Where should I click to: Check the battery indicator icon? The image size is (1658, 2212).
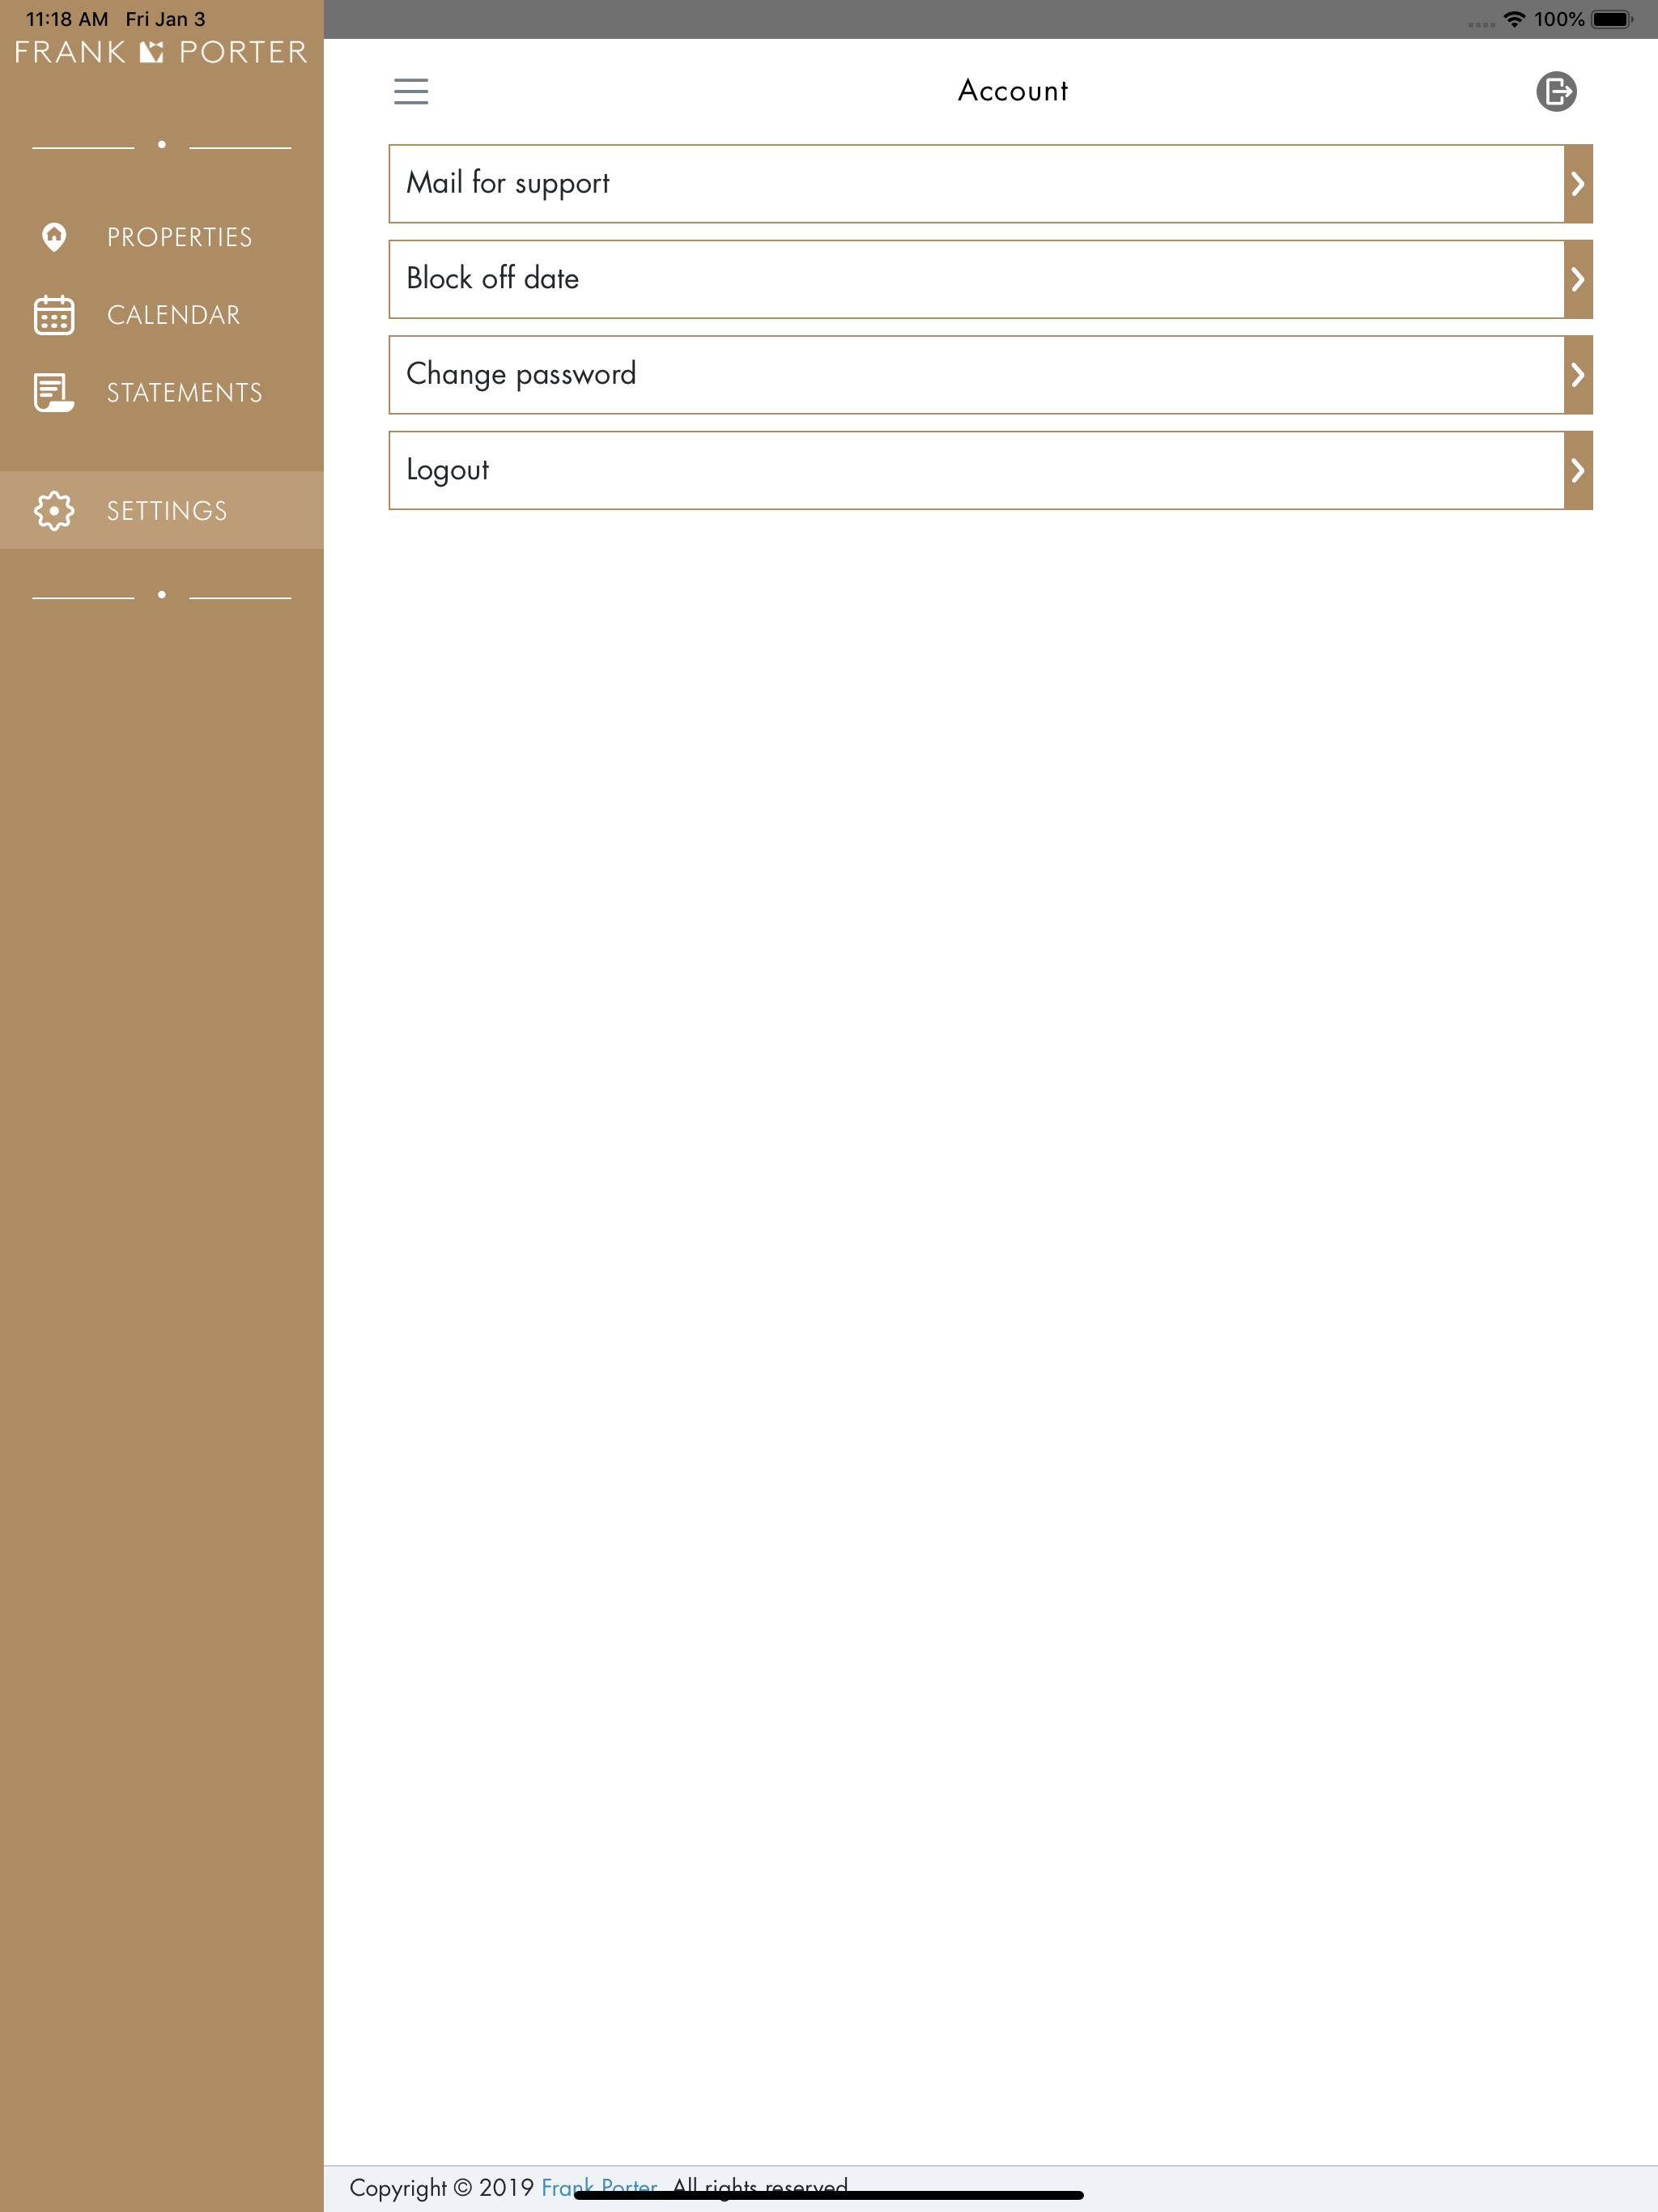pyautogui.click(x=1612, y=19)
